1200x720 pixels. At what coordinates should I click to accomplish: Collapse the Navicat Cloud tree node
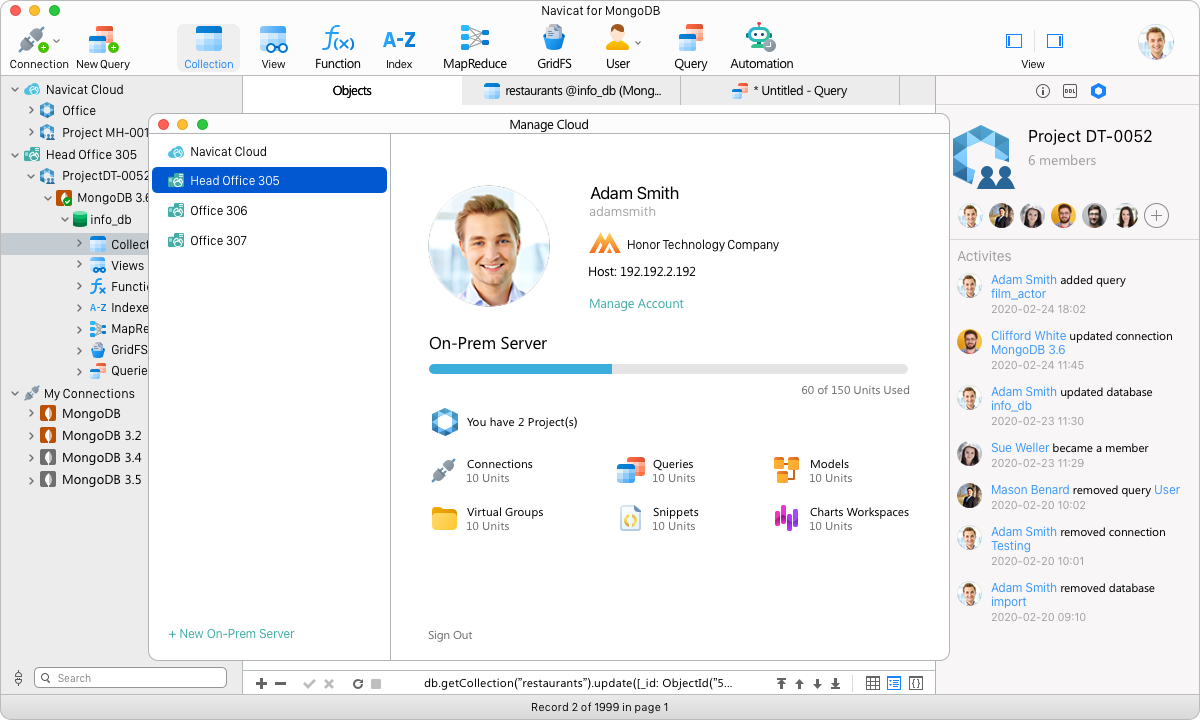pyautogui.click(x=15, y=89)
